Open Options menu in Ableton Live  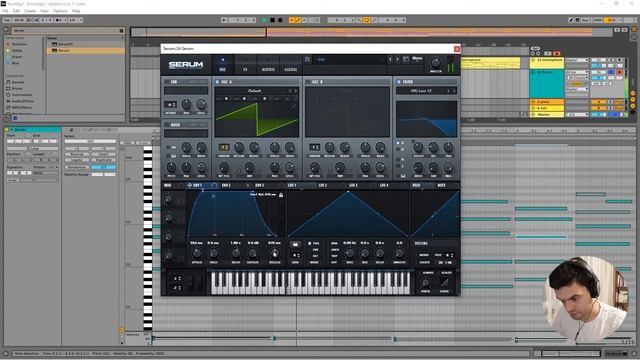tap(60, 11)
